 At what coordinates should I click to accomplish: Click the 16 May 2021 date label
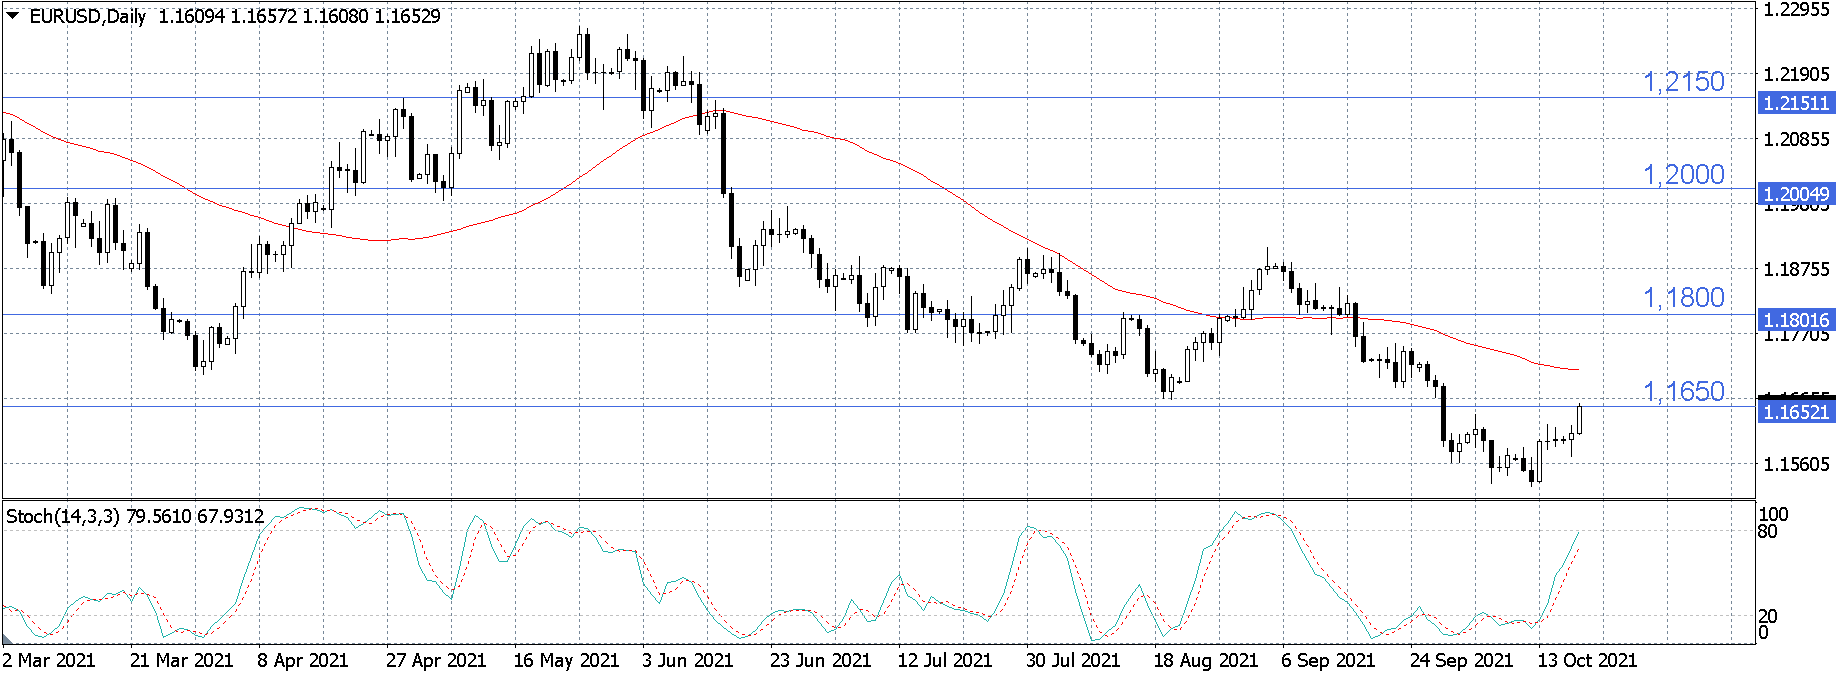point(566,660)
